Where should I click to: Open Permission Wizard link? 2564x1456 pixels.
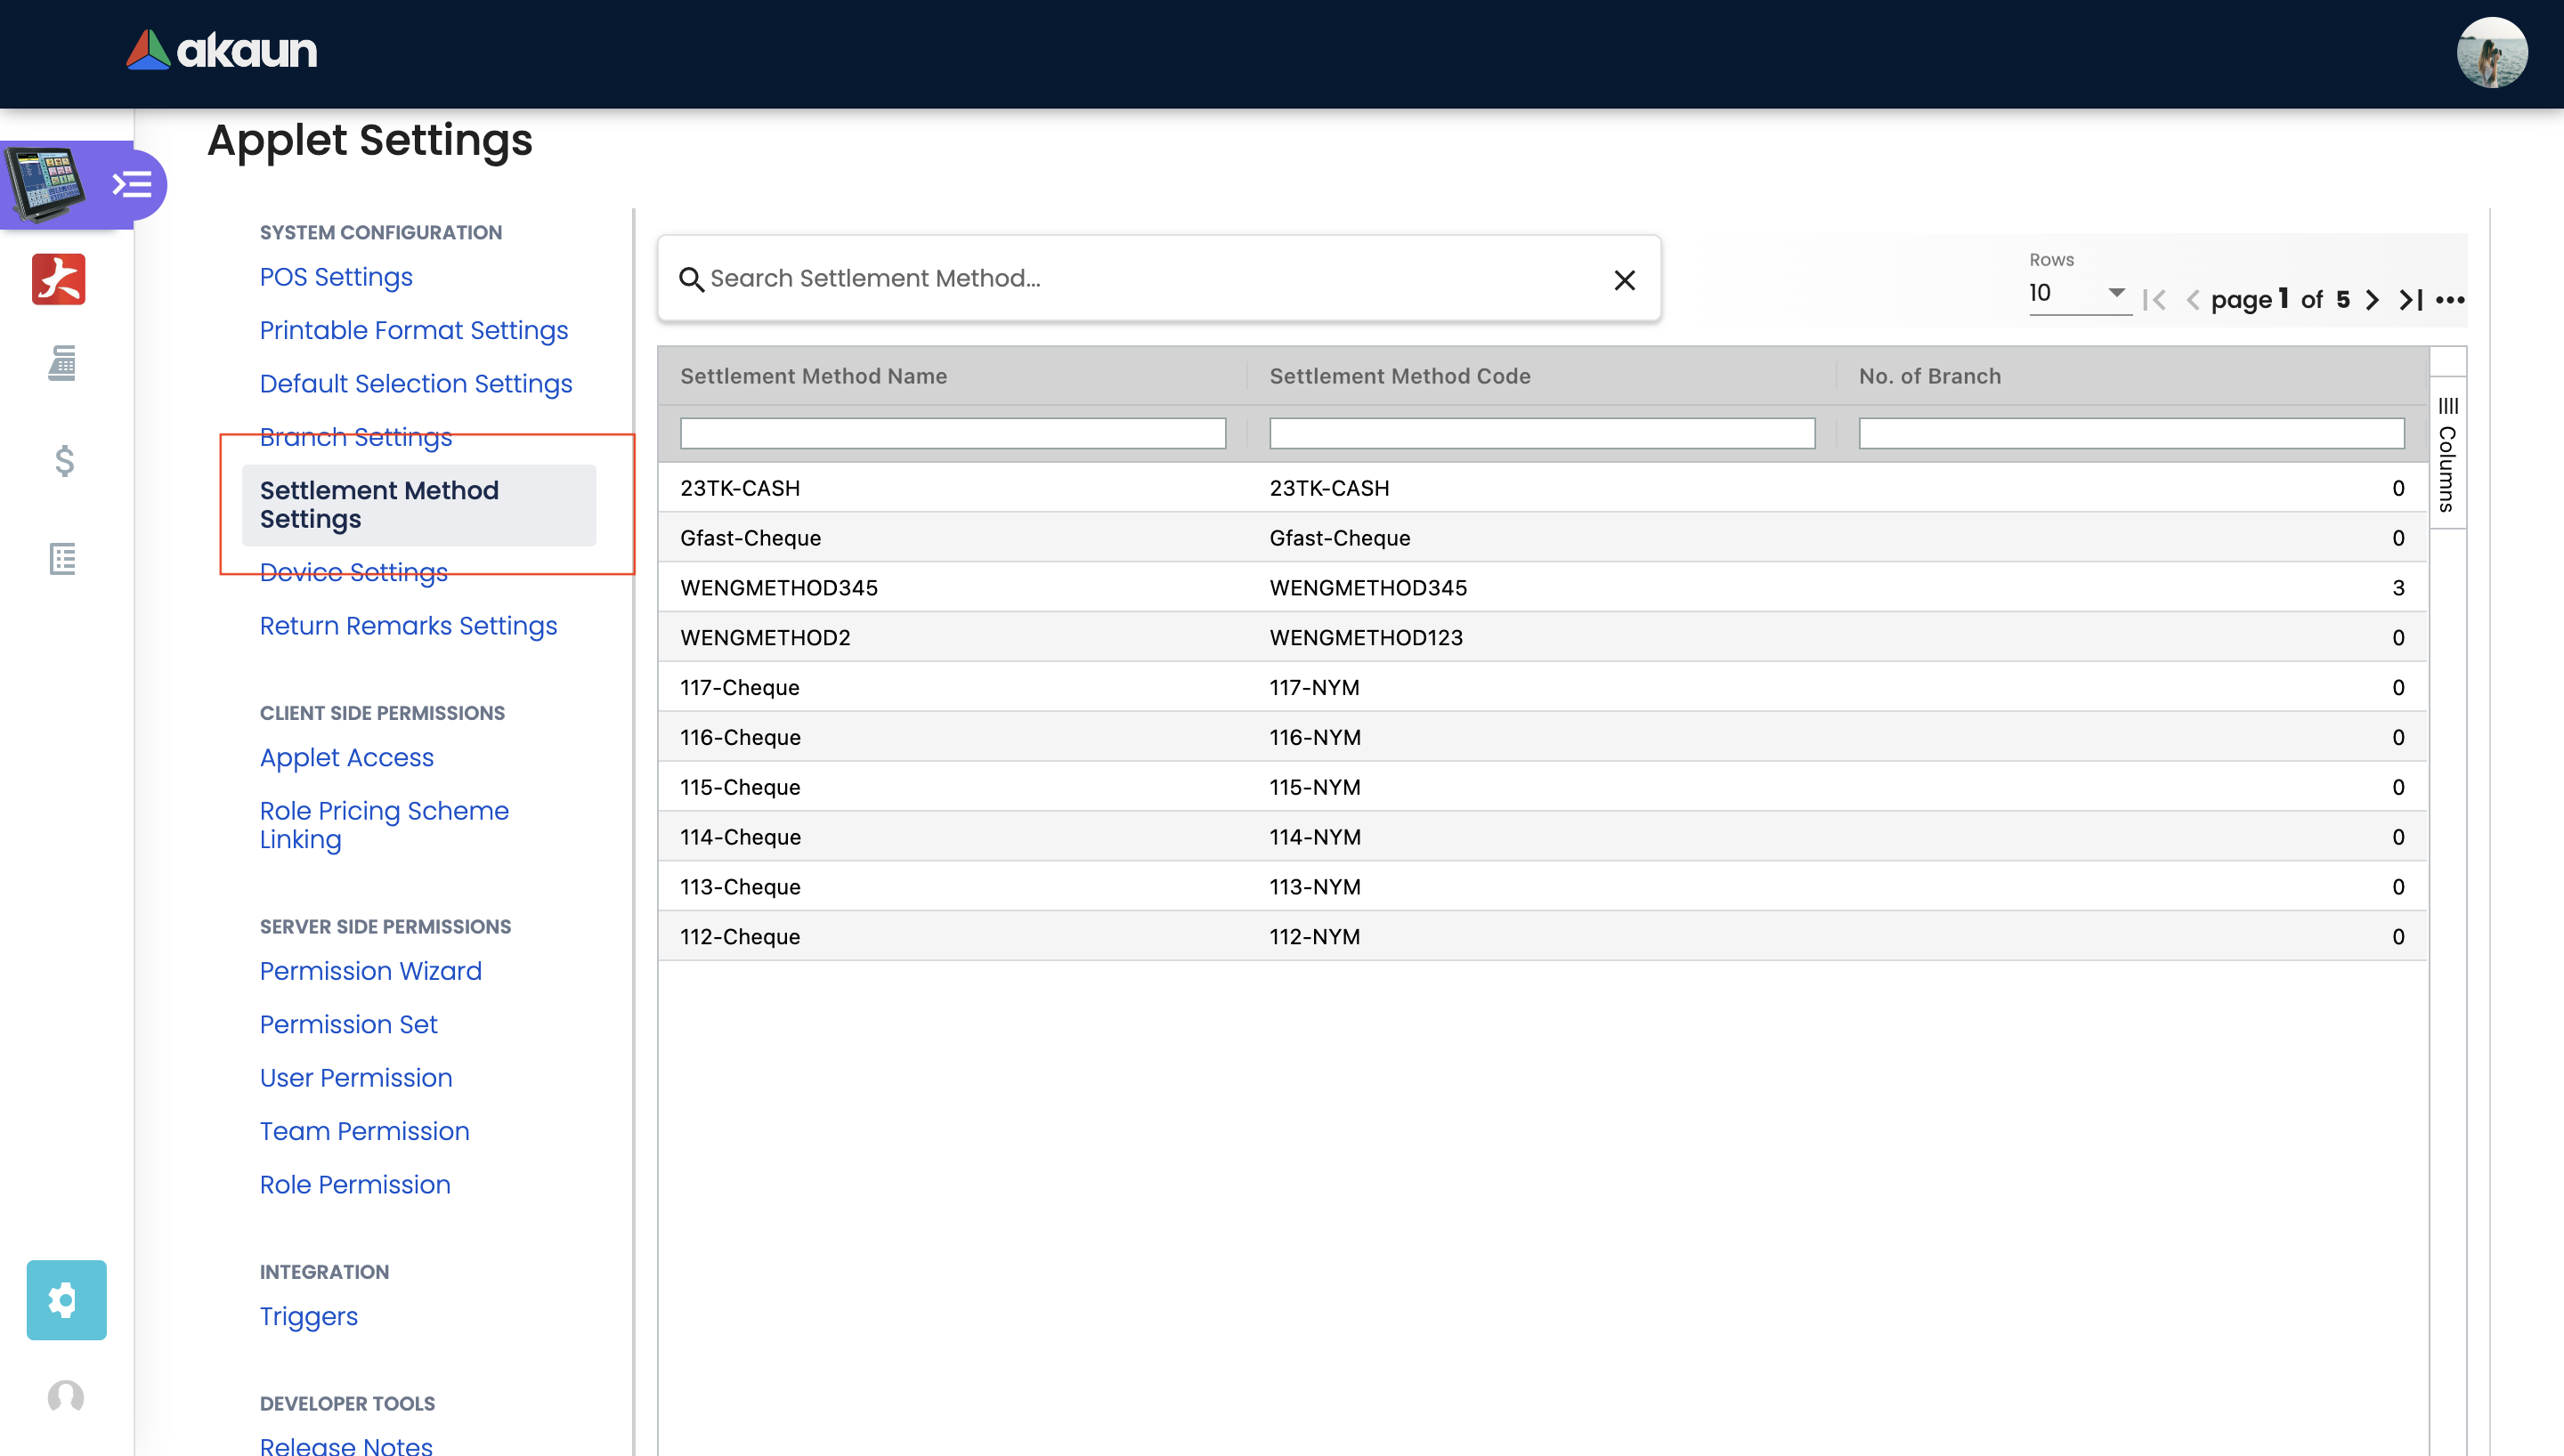point(371,971)
